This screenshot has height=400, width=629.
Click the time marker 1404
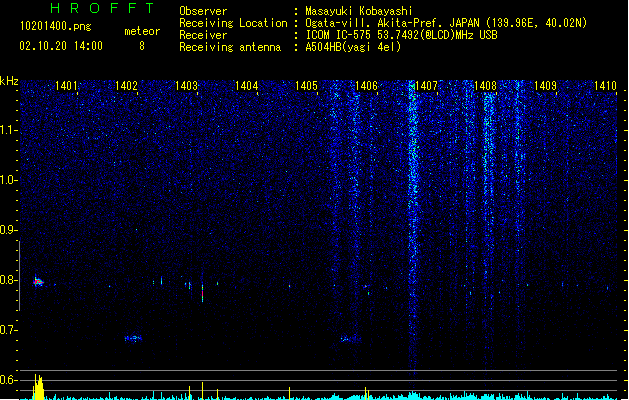pos(246,86)
